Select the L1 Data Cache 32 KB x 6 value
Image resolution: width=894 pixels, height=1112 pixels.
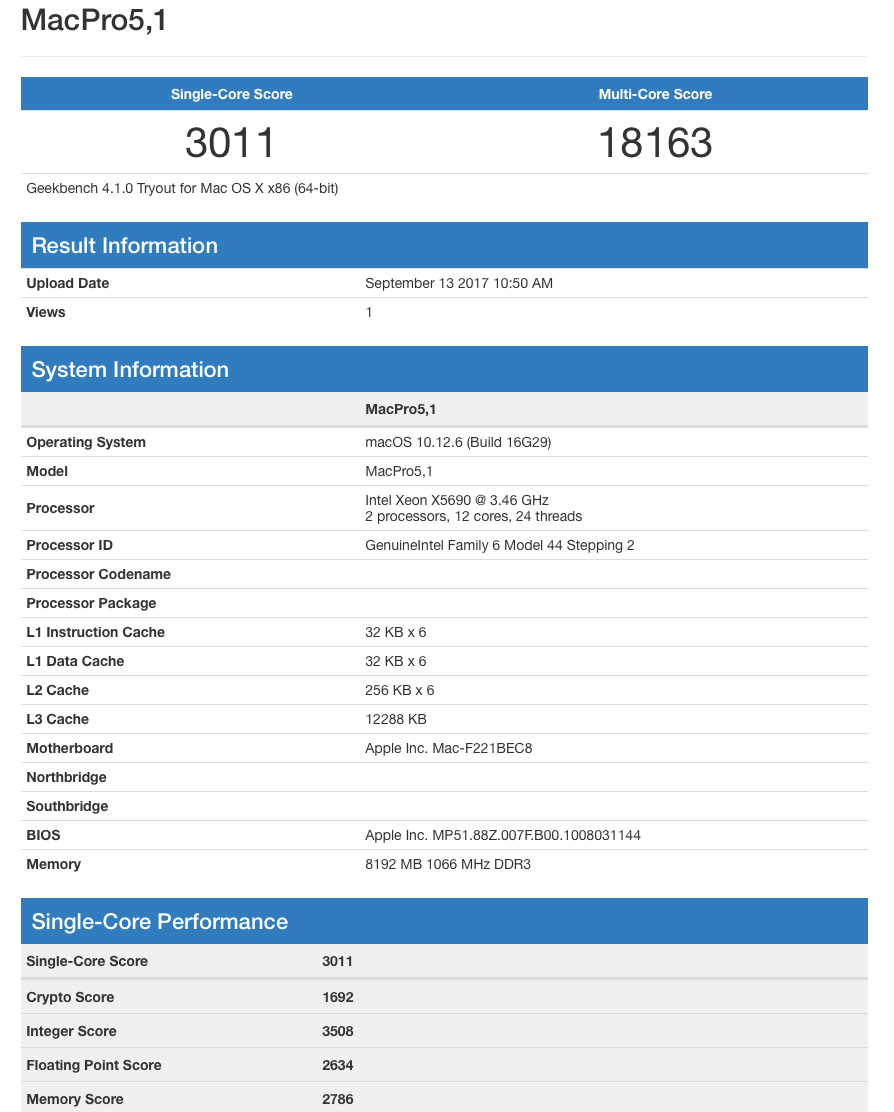396,661
